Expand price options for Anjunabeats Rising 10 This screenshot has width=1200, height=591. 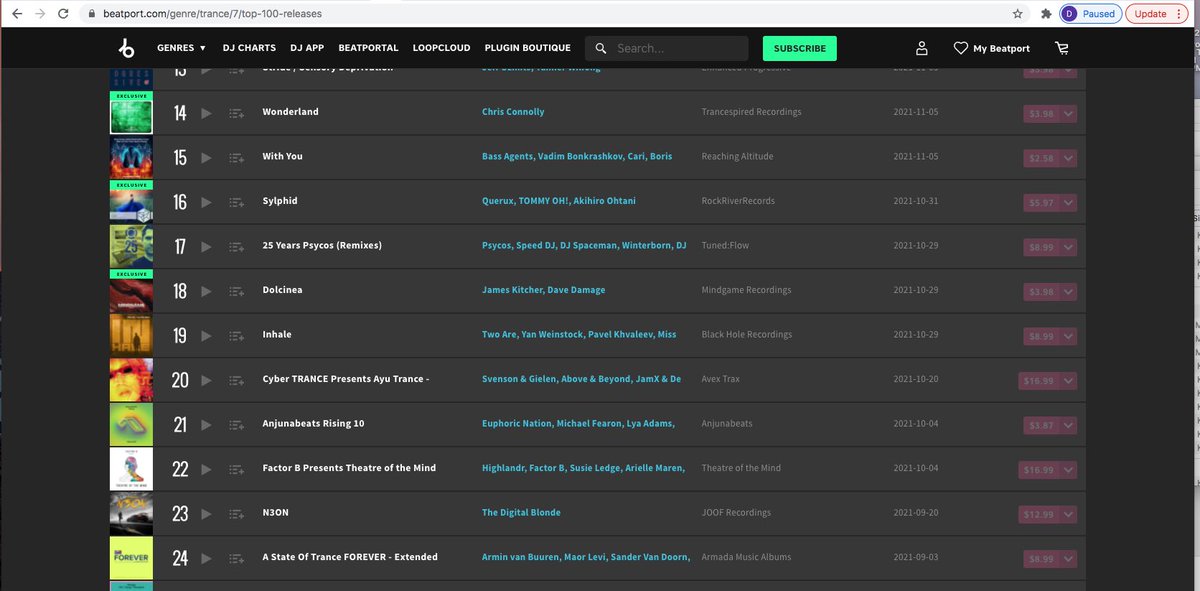(x=1069, y=425)
